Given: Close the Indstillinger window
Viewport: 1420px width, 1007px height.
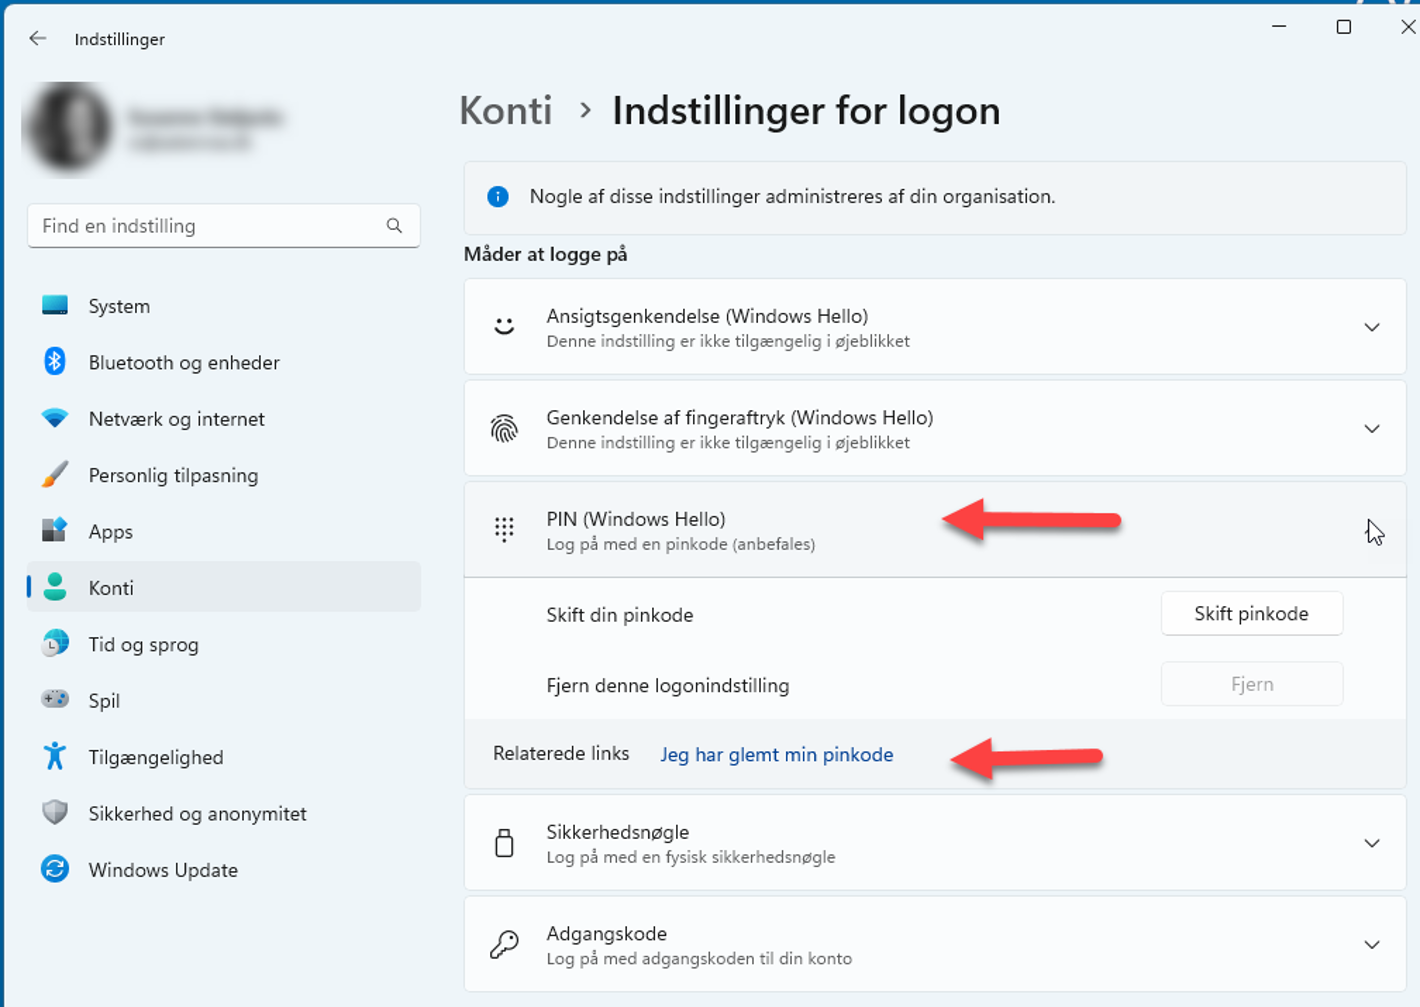Looking at the screenshot, I should coord(1407,27).
